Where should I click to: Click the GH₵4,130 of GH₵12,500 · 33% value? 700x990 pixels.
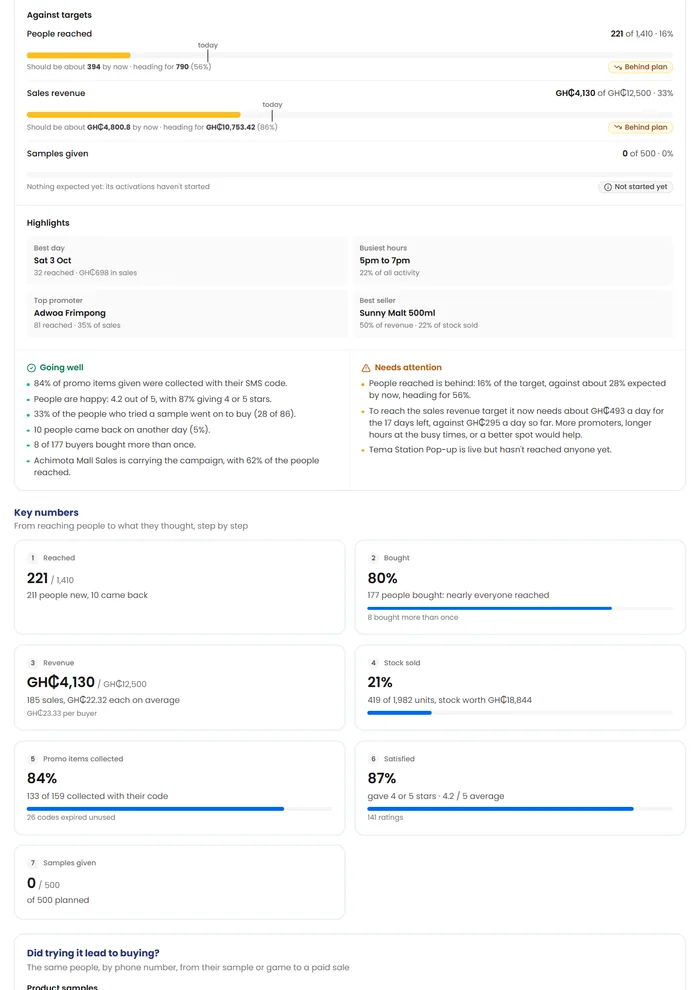pyautogui.click(x=614, y=93)
